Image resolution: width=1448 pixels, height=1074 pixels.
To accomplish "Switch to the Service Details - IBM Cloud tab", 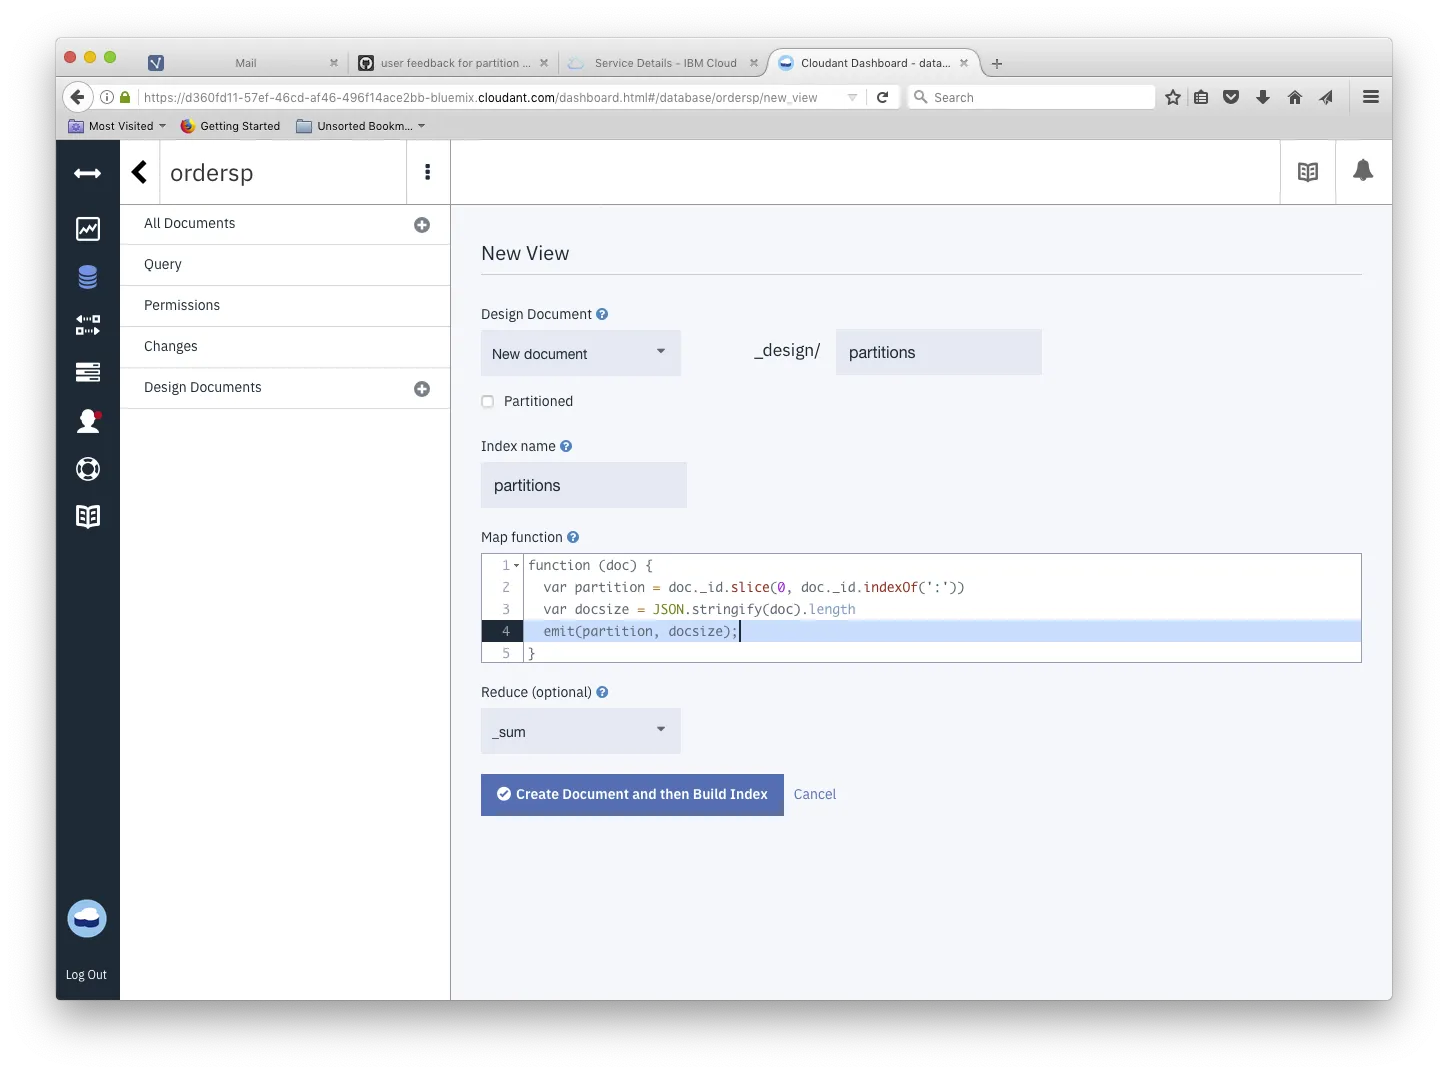I will [664, 63].
